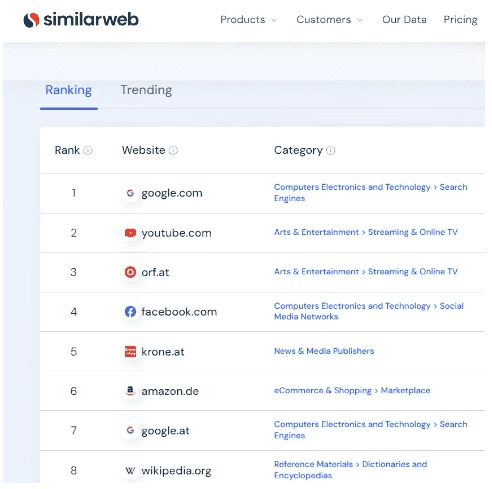Open the Our Data menu item
The height and width of the screenshot is (489, 492).
click(404, 20)
